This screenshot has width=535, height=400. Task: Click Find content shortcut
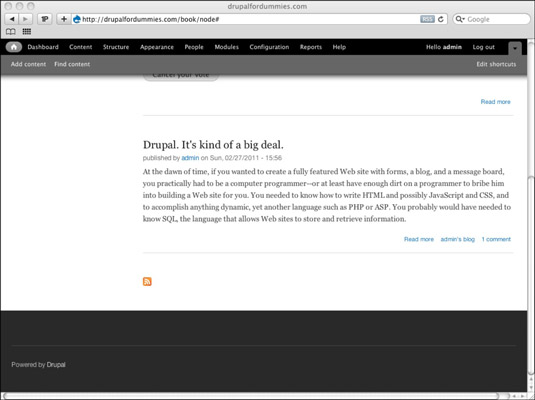tap(72, 64)
